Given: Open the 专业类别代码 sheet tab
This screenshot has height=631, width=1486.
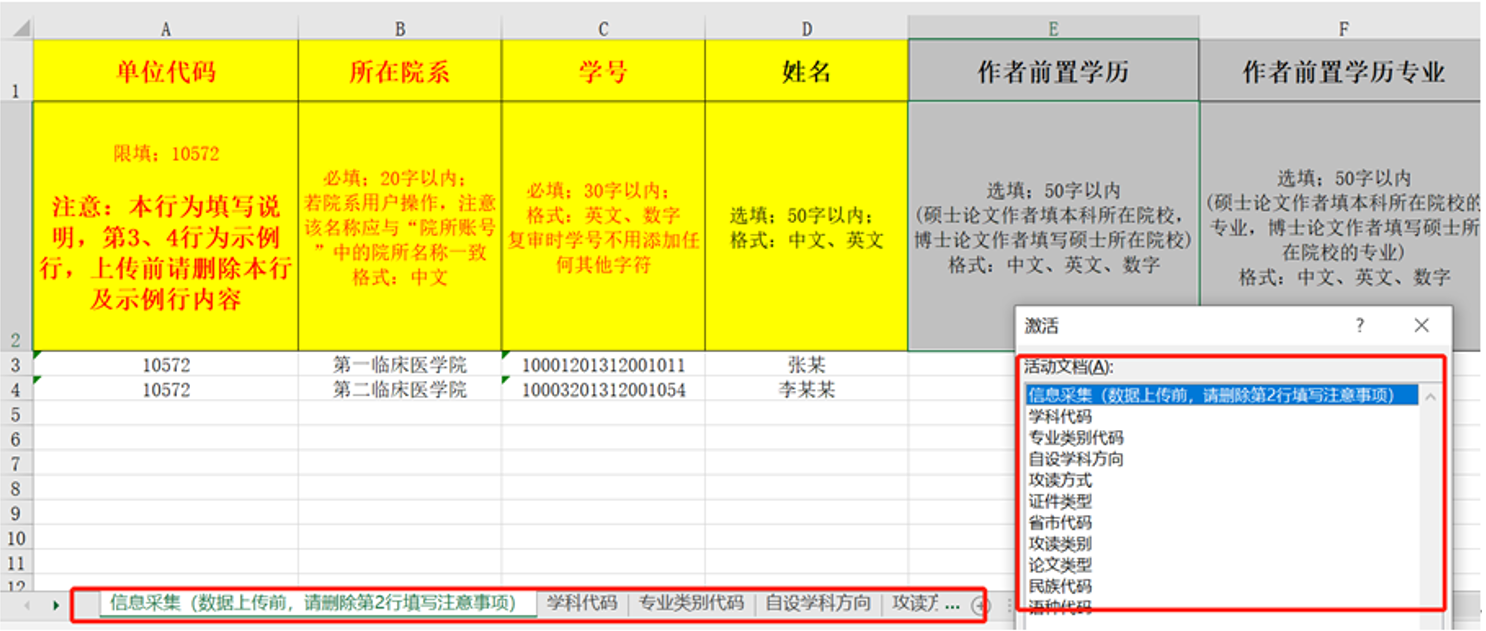Looking at the screenshot, I should pyautogui.click(x=691, y=603).
